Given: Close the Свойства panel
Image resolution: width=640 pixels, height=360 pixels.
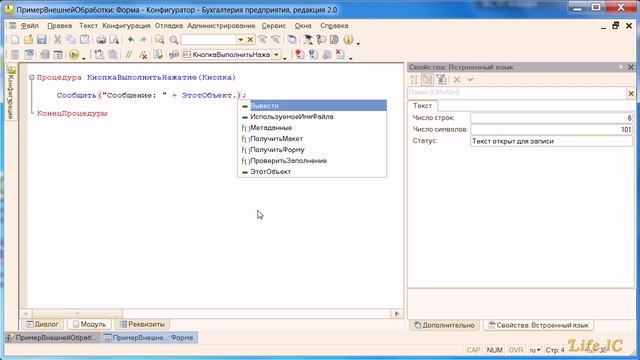Looking at the screenshot, I should click(x=631, y=67).
